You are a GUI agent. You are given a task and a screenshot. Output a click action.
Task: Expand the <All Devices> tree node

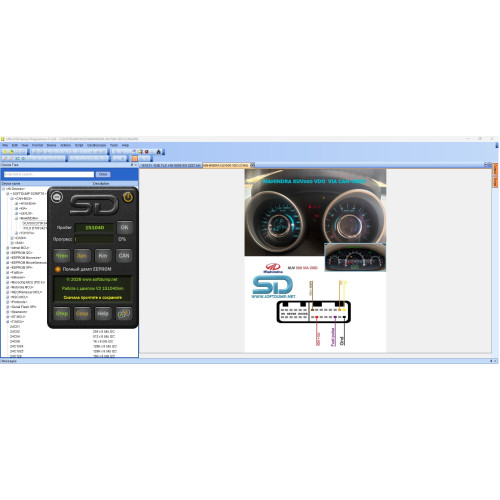coord(3,189)
